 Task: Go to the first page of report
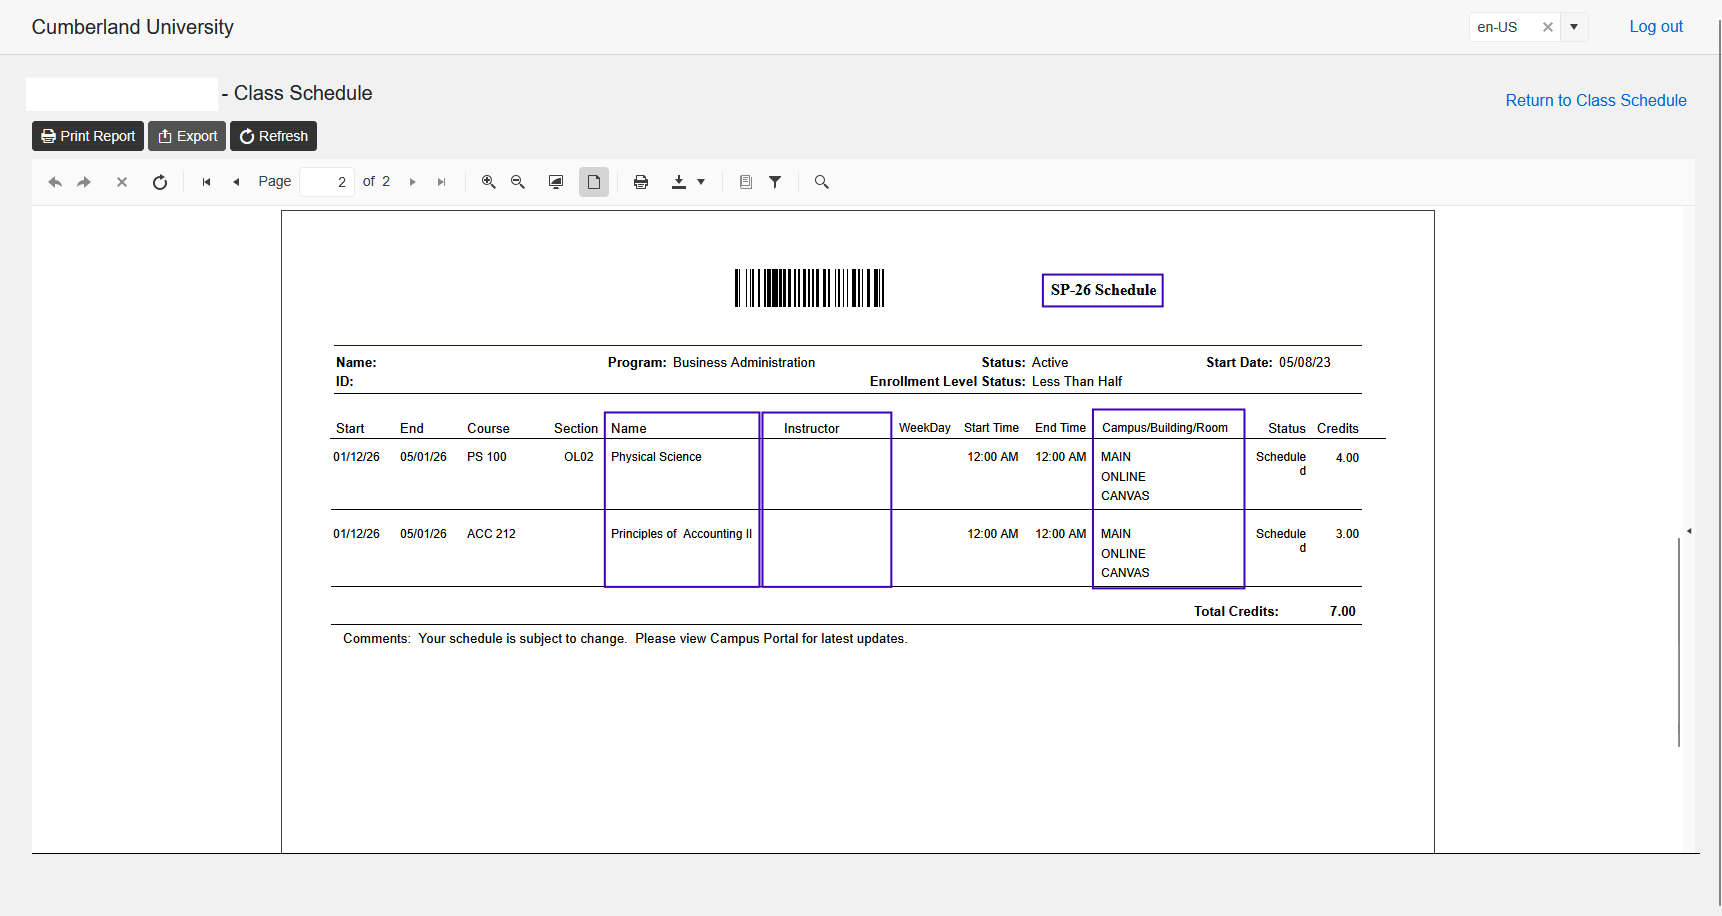(x=206, y=182)
